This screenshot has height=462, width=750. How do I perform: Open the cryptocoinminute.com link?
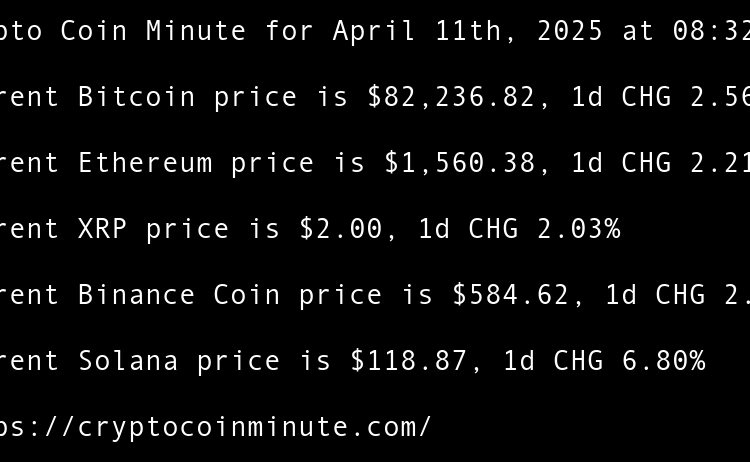click(x=215, y=427)
